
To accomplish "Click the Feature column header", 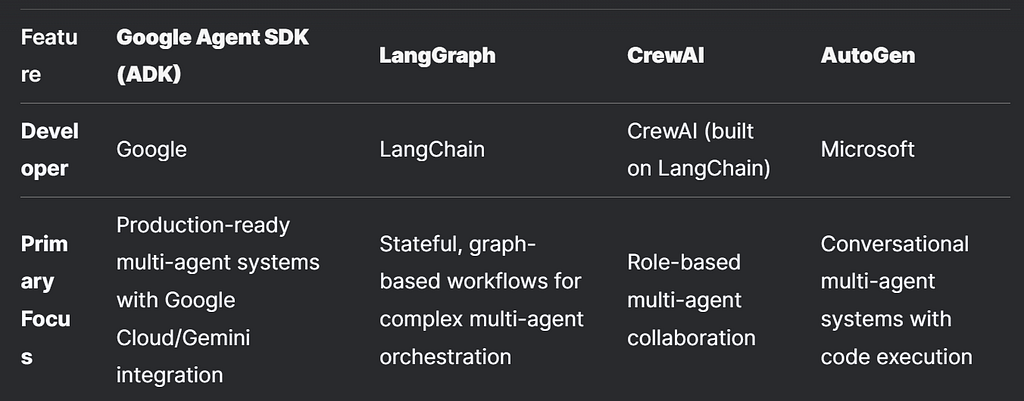I will (50, 56).
